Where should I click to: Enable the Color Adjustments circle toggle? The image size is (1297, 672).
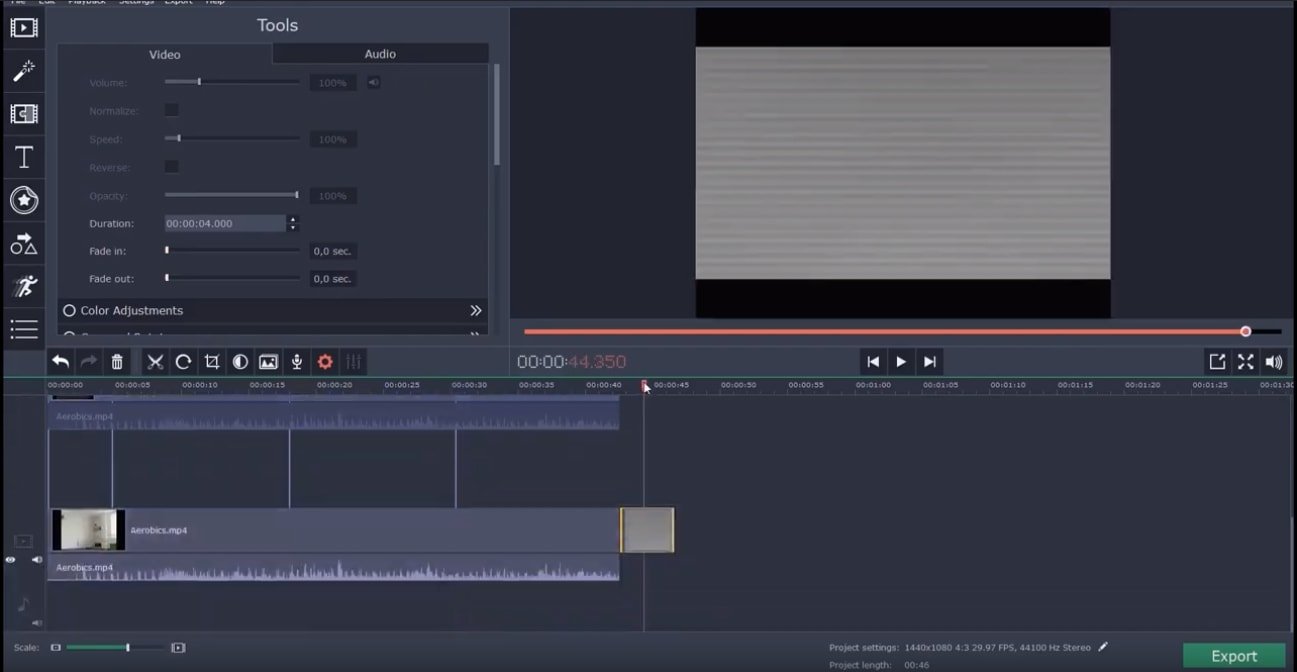coord(69,311)
